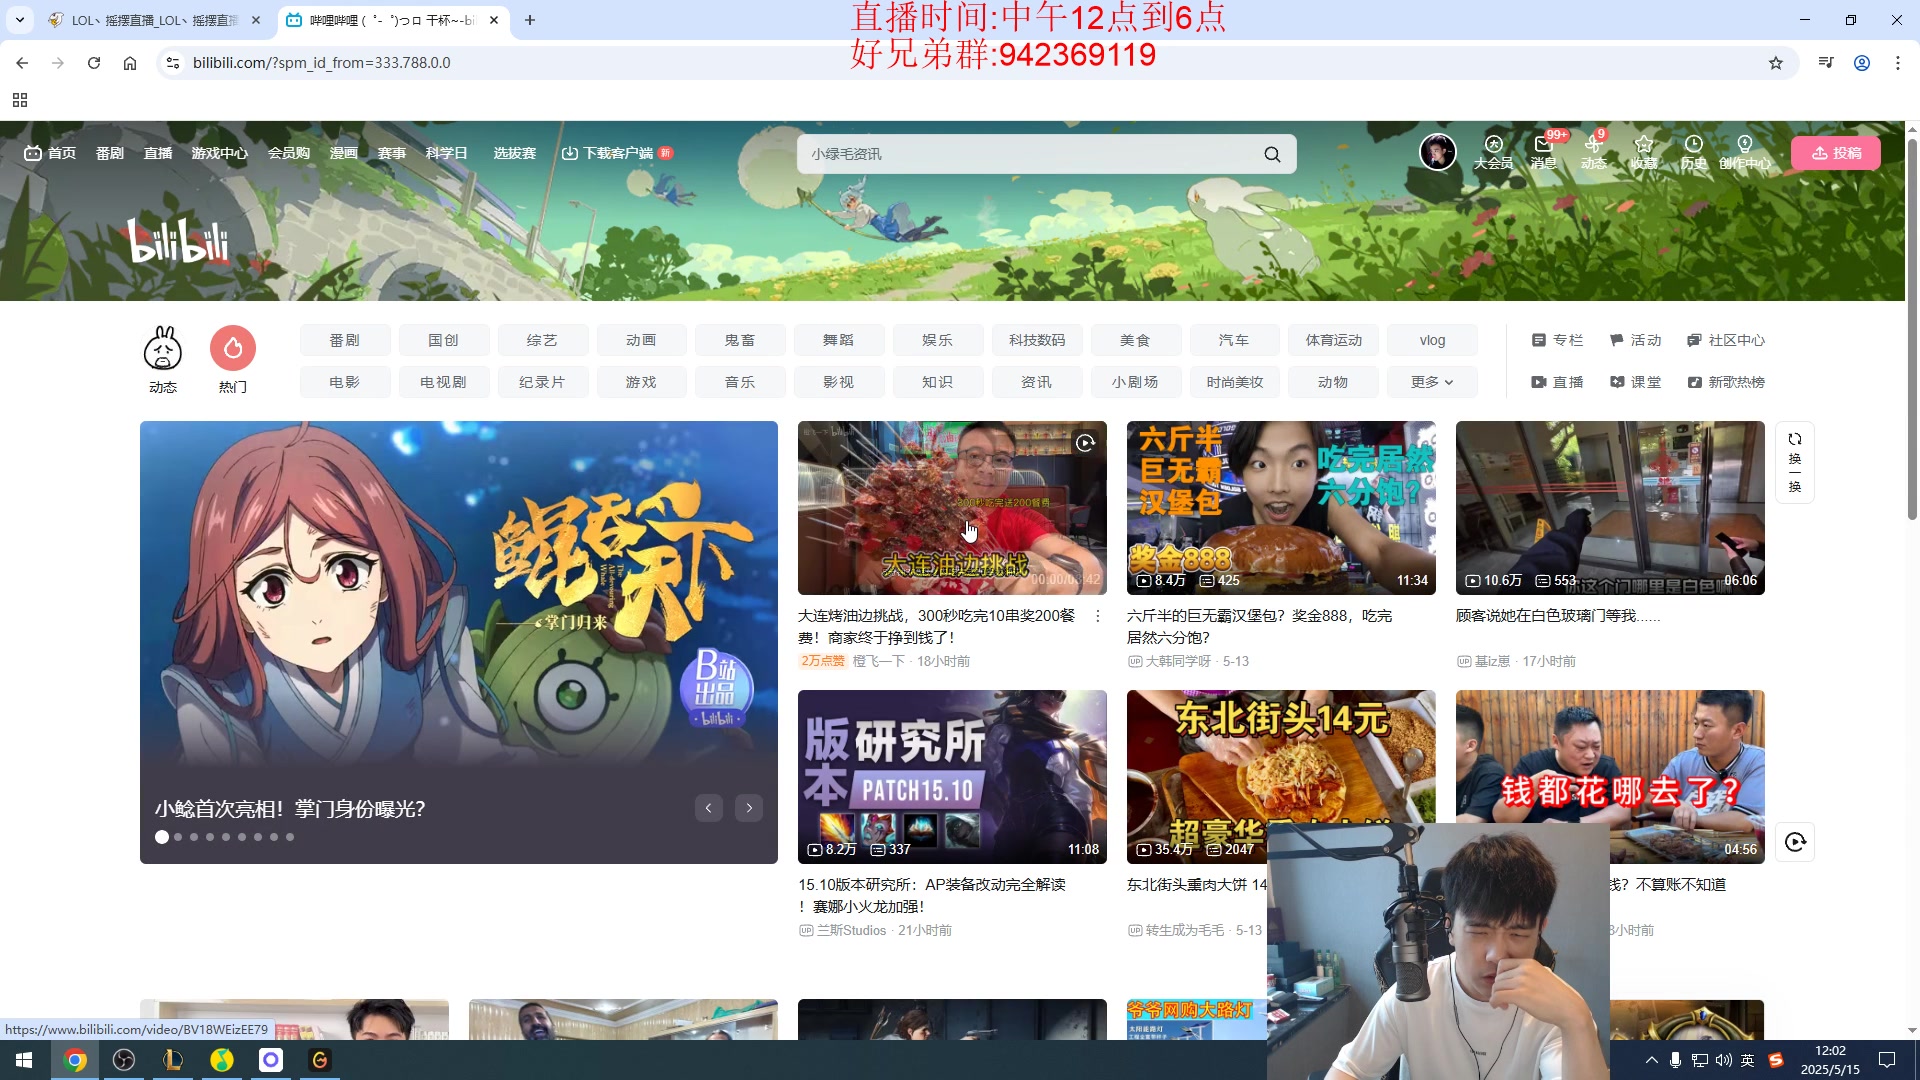Open Chrome media control icon
The width and height of the screenshot is (1920, 1080).
1826,63
